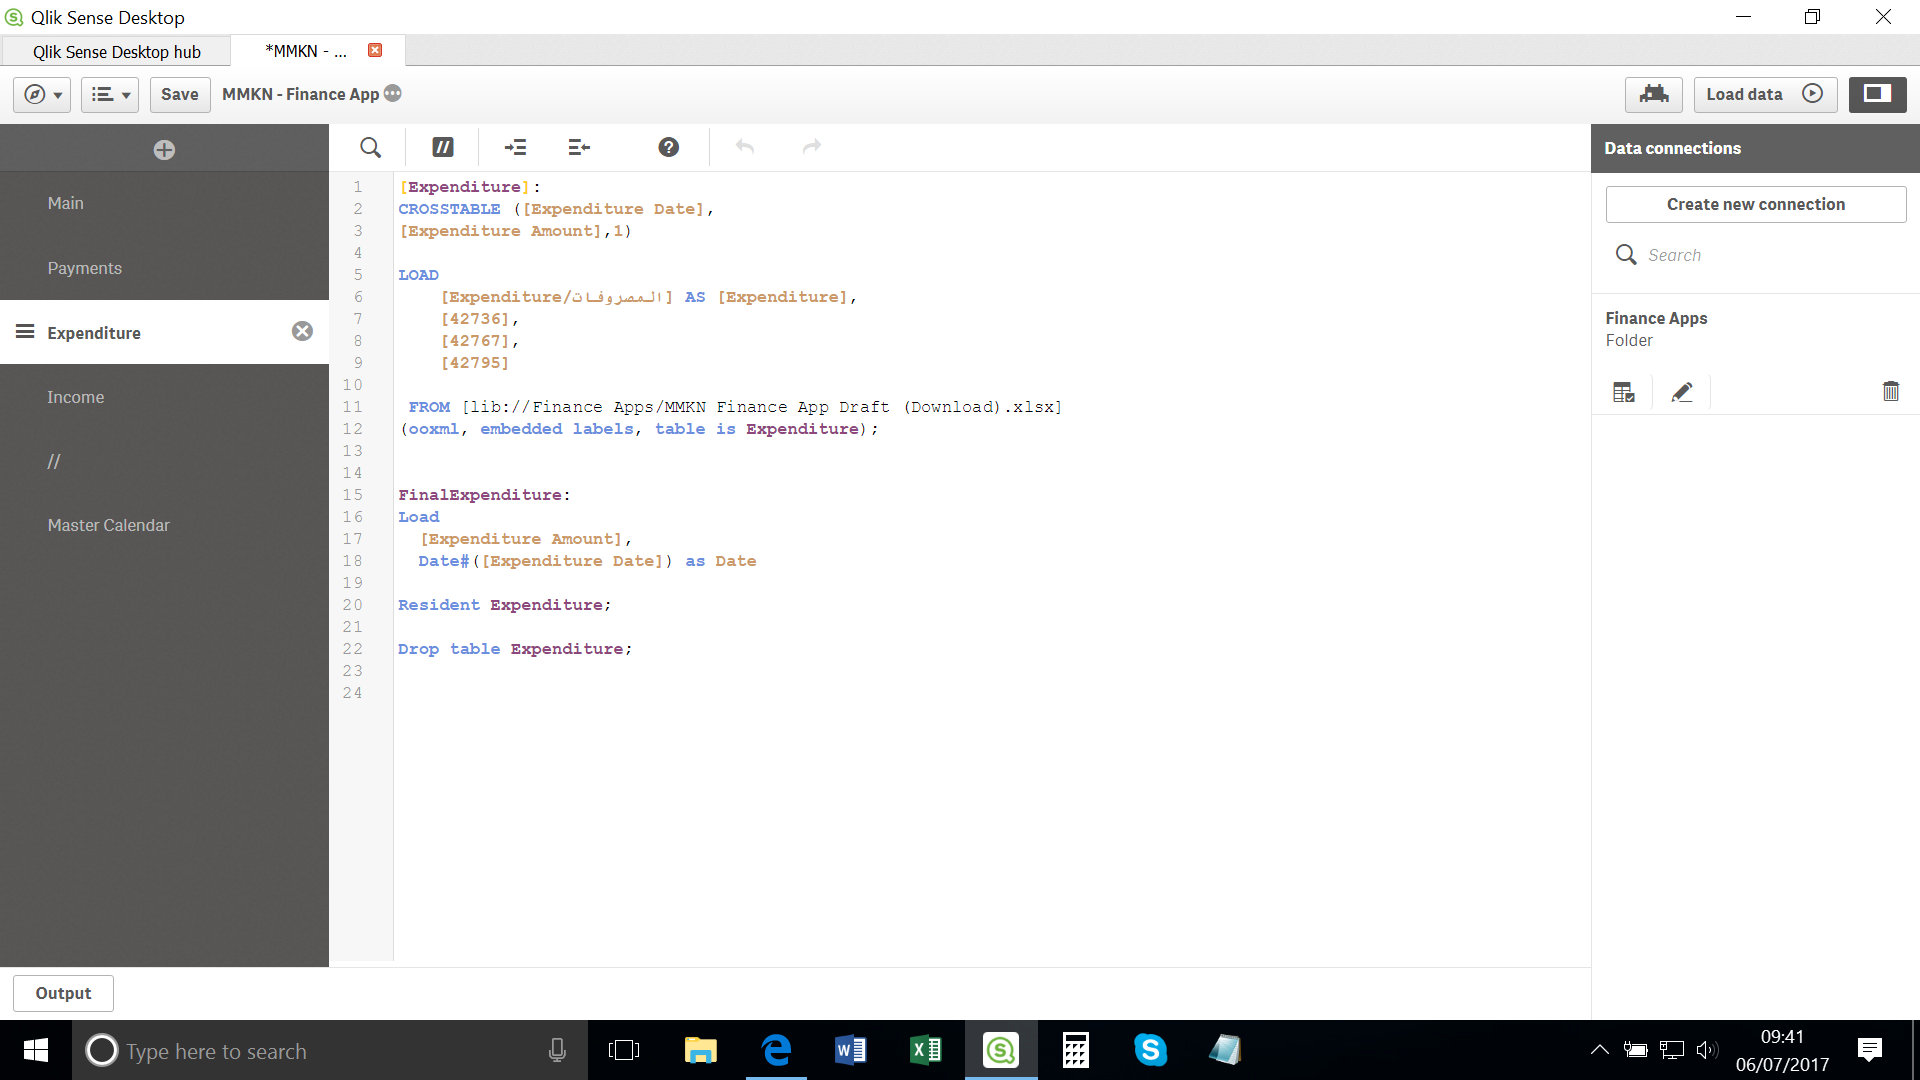Open the navigation compass dropdown

(x=42, y=94)
